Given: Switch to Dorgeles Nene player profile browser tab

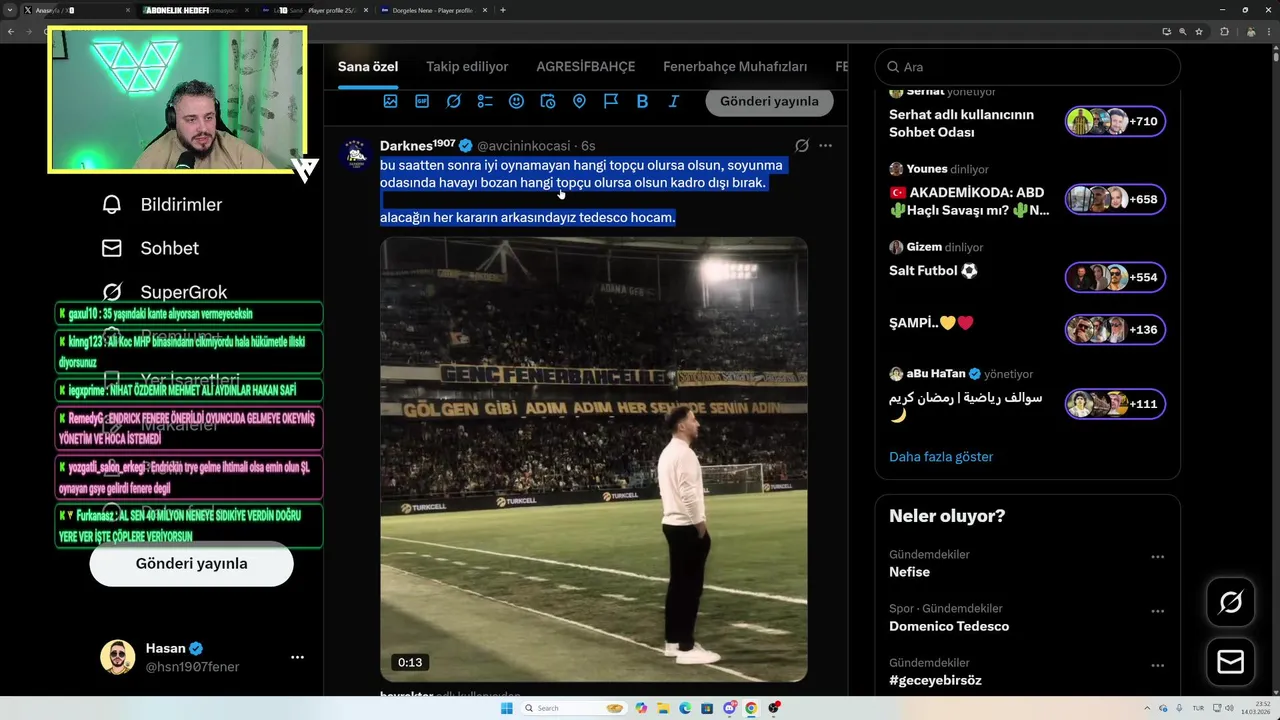Looking at the screenshot, I should pyautogui.click(x=432, y=10).
